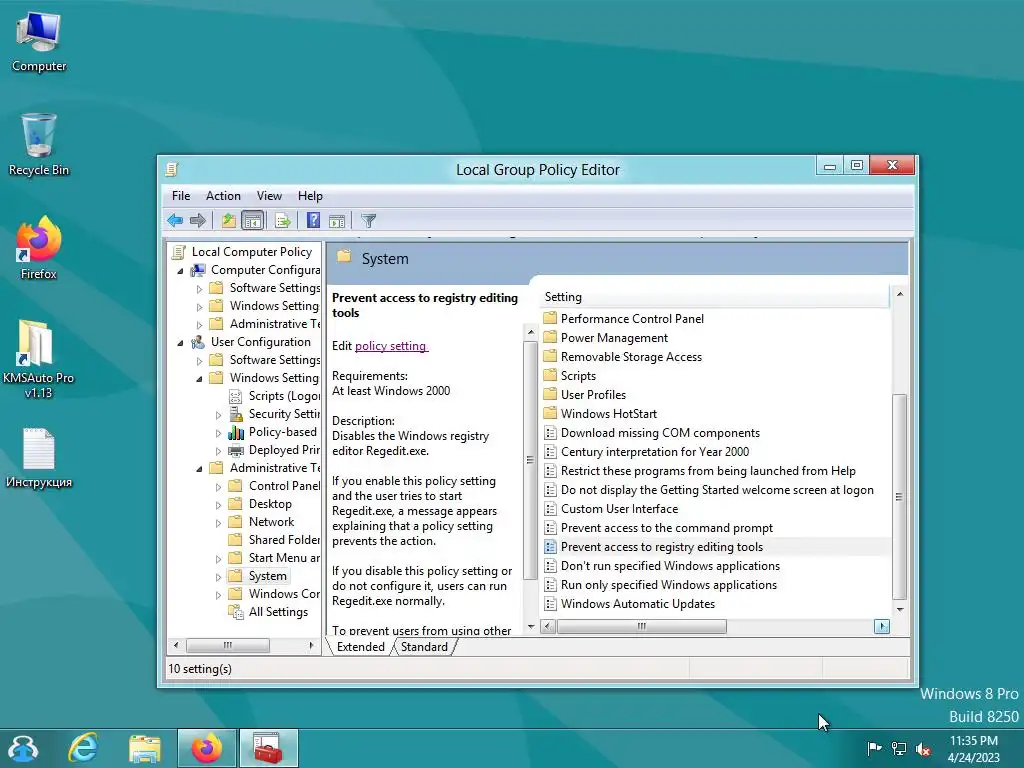The image size is (1024, 768).
Task: Click the Up one level toolbar icon
Action: [x=228, y=221]
